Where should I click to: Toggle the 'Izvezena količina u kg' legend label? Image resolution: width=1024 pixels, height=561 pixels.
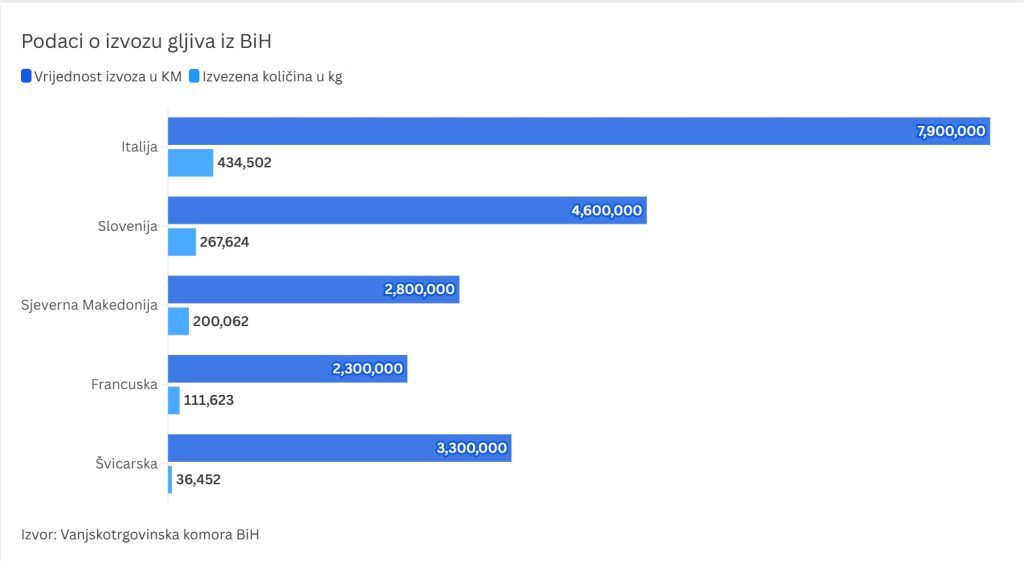[x=272, y=76]
